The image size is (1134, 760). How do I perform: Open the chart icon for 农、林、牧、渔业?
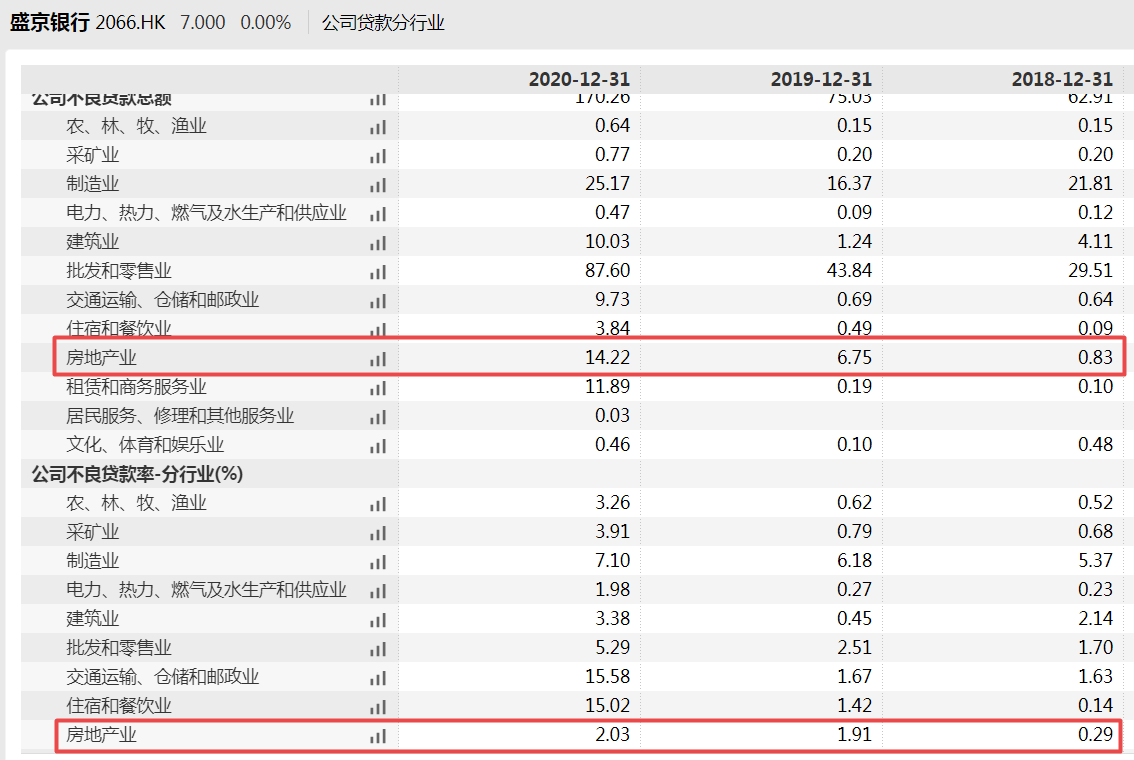point(377,127)
